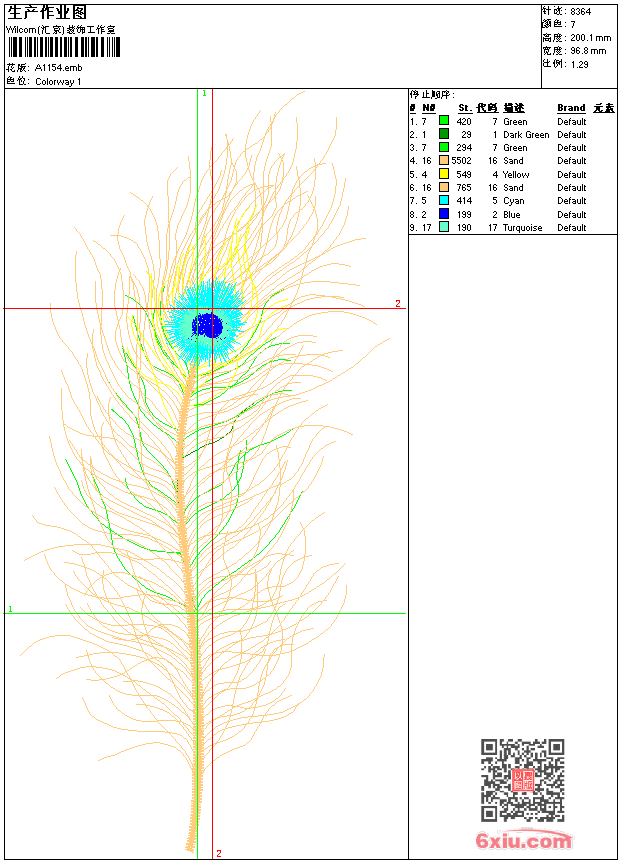This screenshot has height=860, width=620.
Task: Click the color count value 7 in header
Action: click(573, 25)
